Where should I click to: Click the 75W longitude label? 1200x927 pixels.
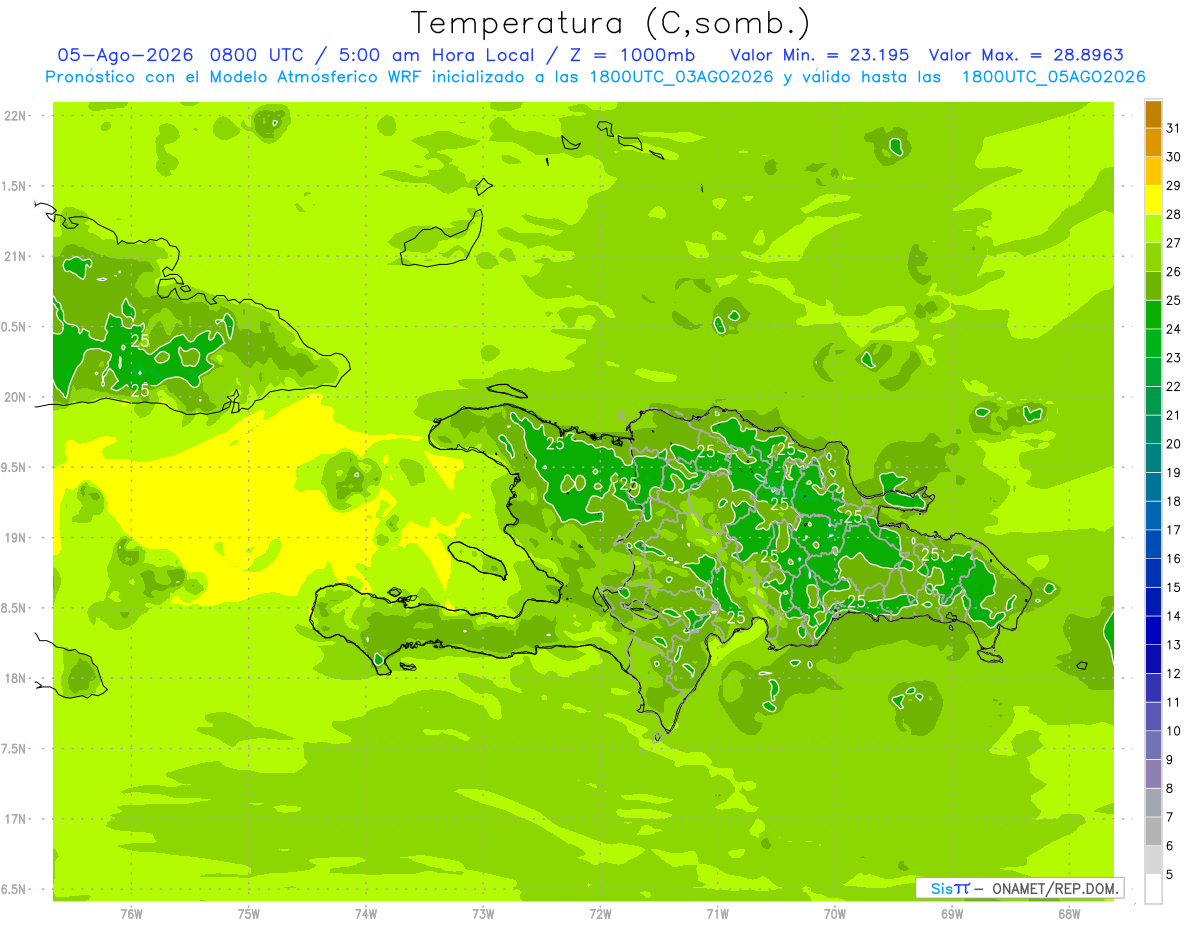(249, 913)
